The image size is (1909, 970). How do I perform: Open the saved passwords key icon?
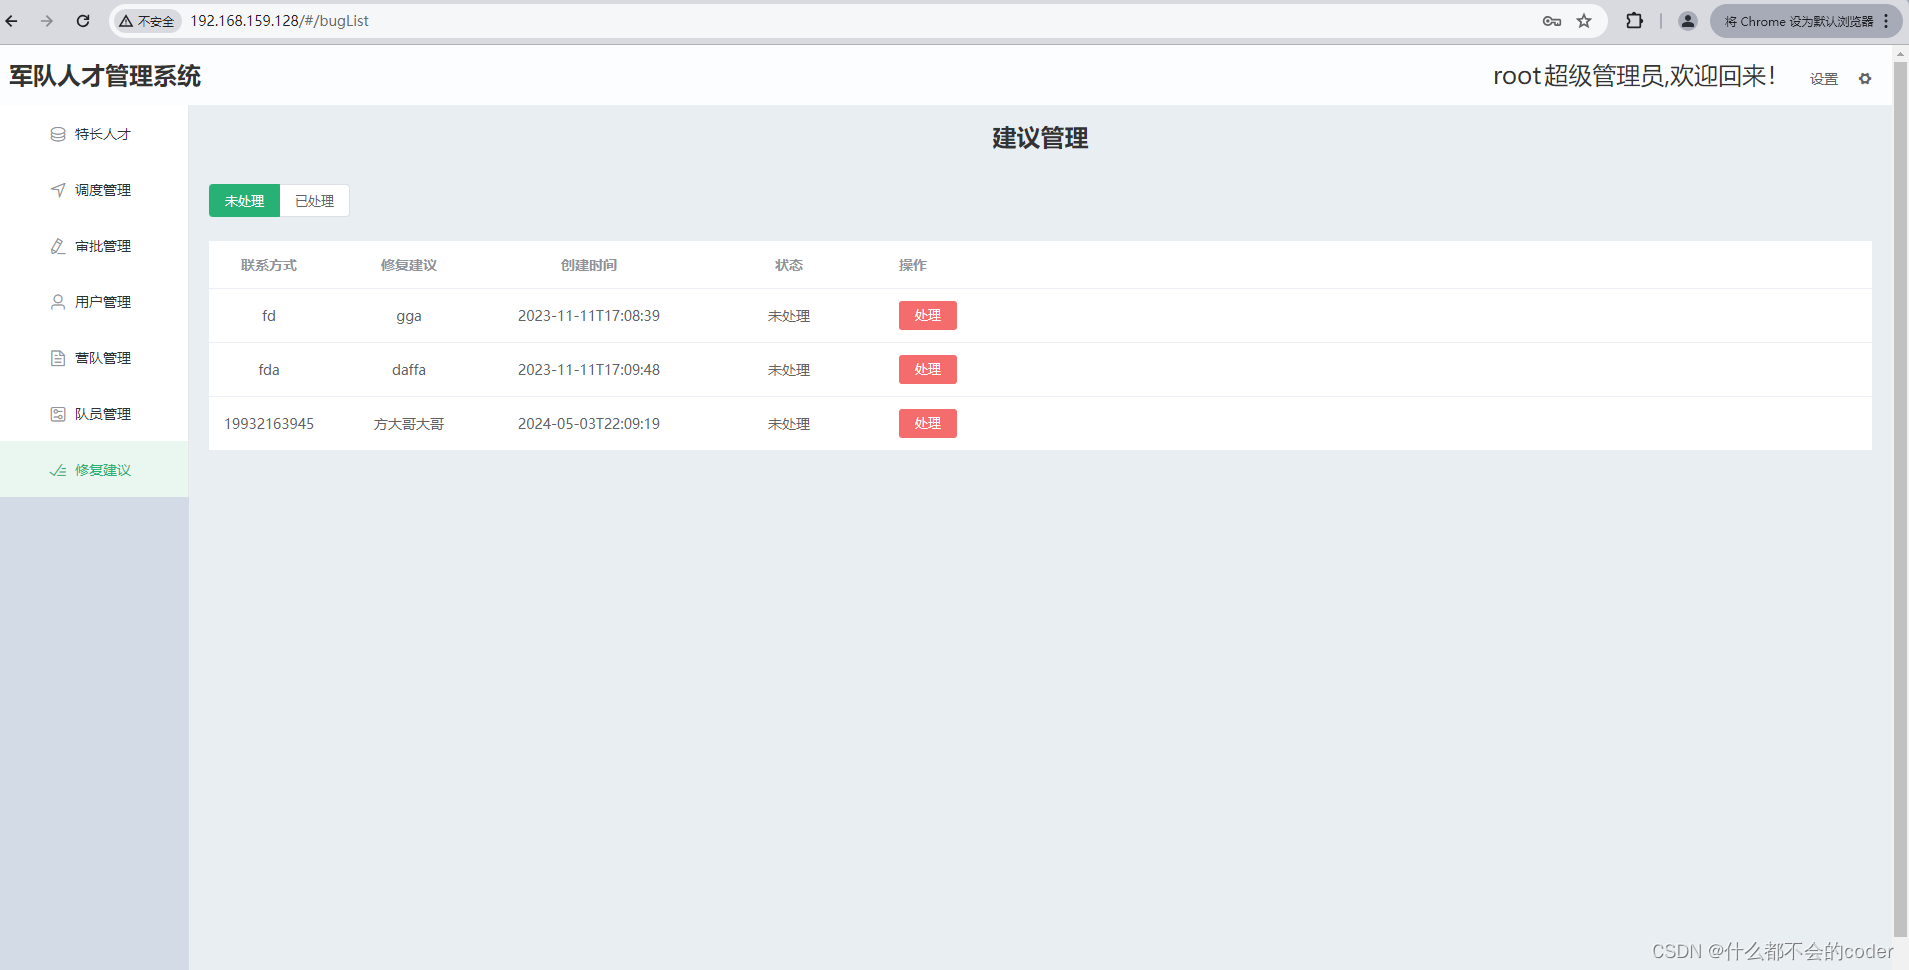[x=1552, y=21]
